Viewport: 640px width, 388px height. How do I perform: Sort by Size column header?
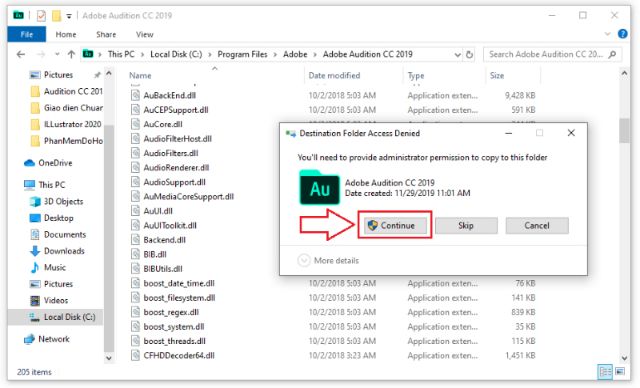click(497, 75)
